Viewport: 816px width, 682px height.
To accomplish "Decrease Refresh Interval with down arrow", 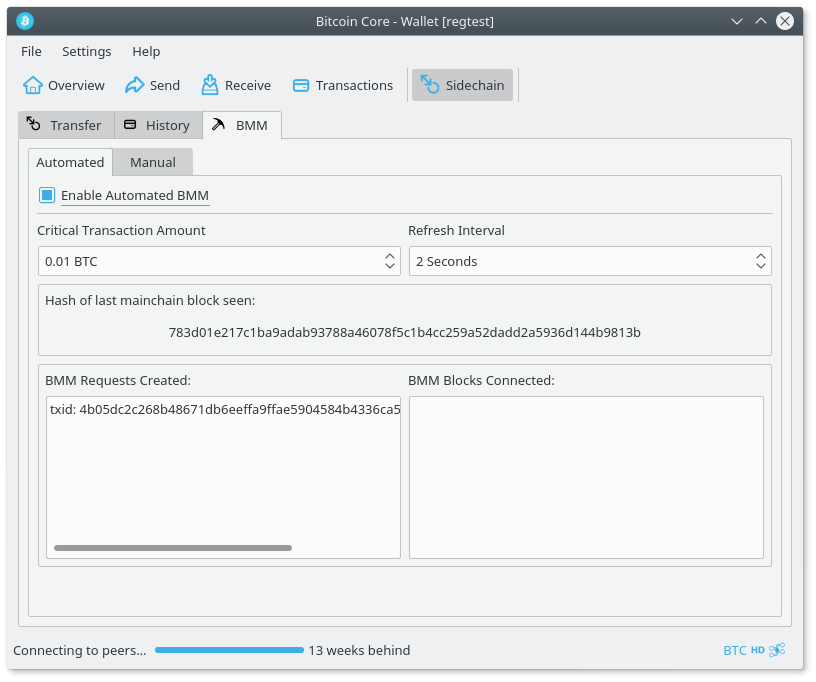I will pos(761,266).
